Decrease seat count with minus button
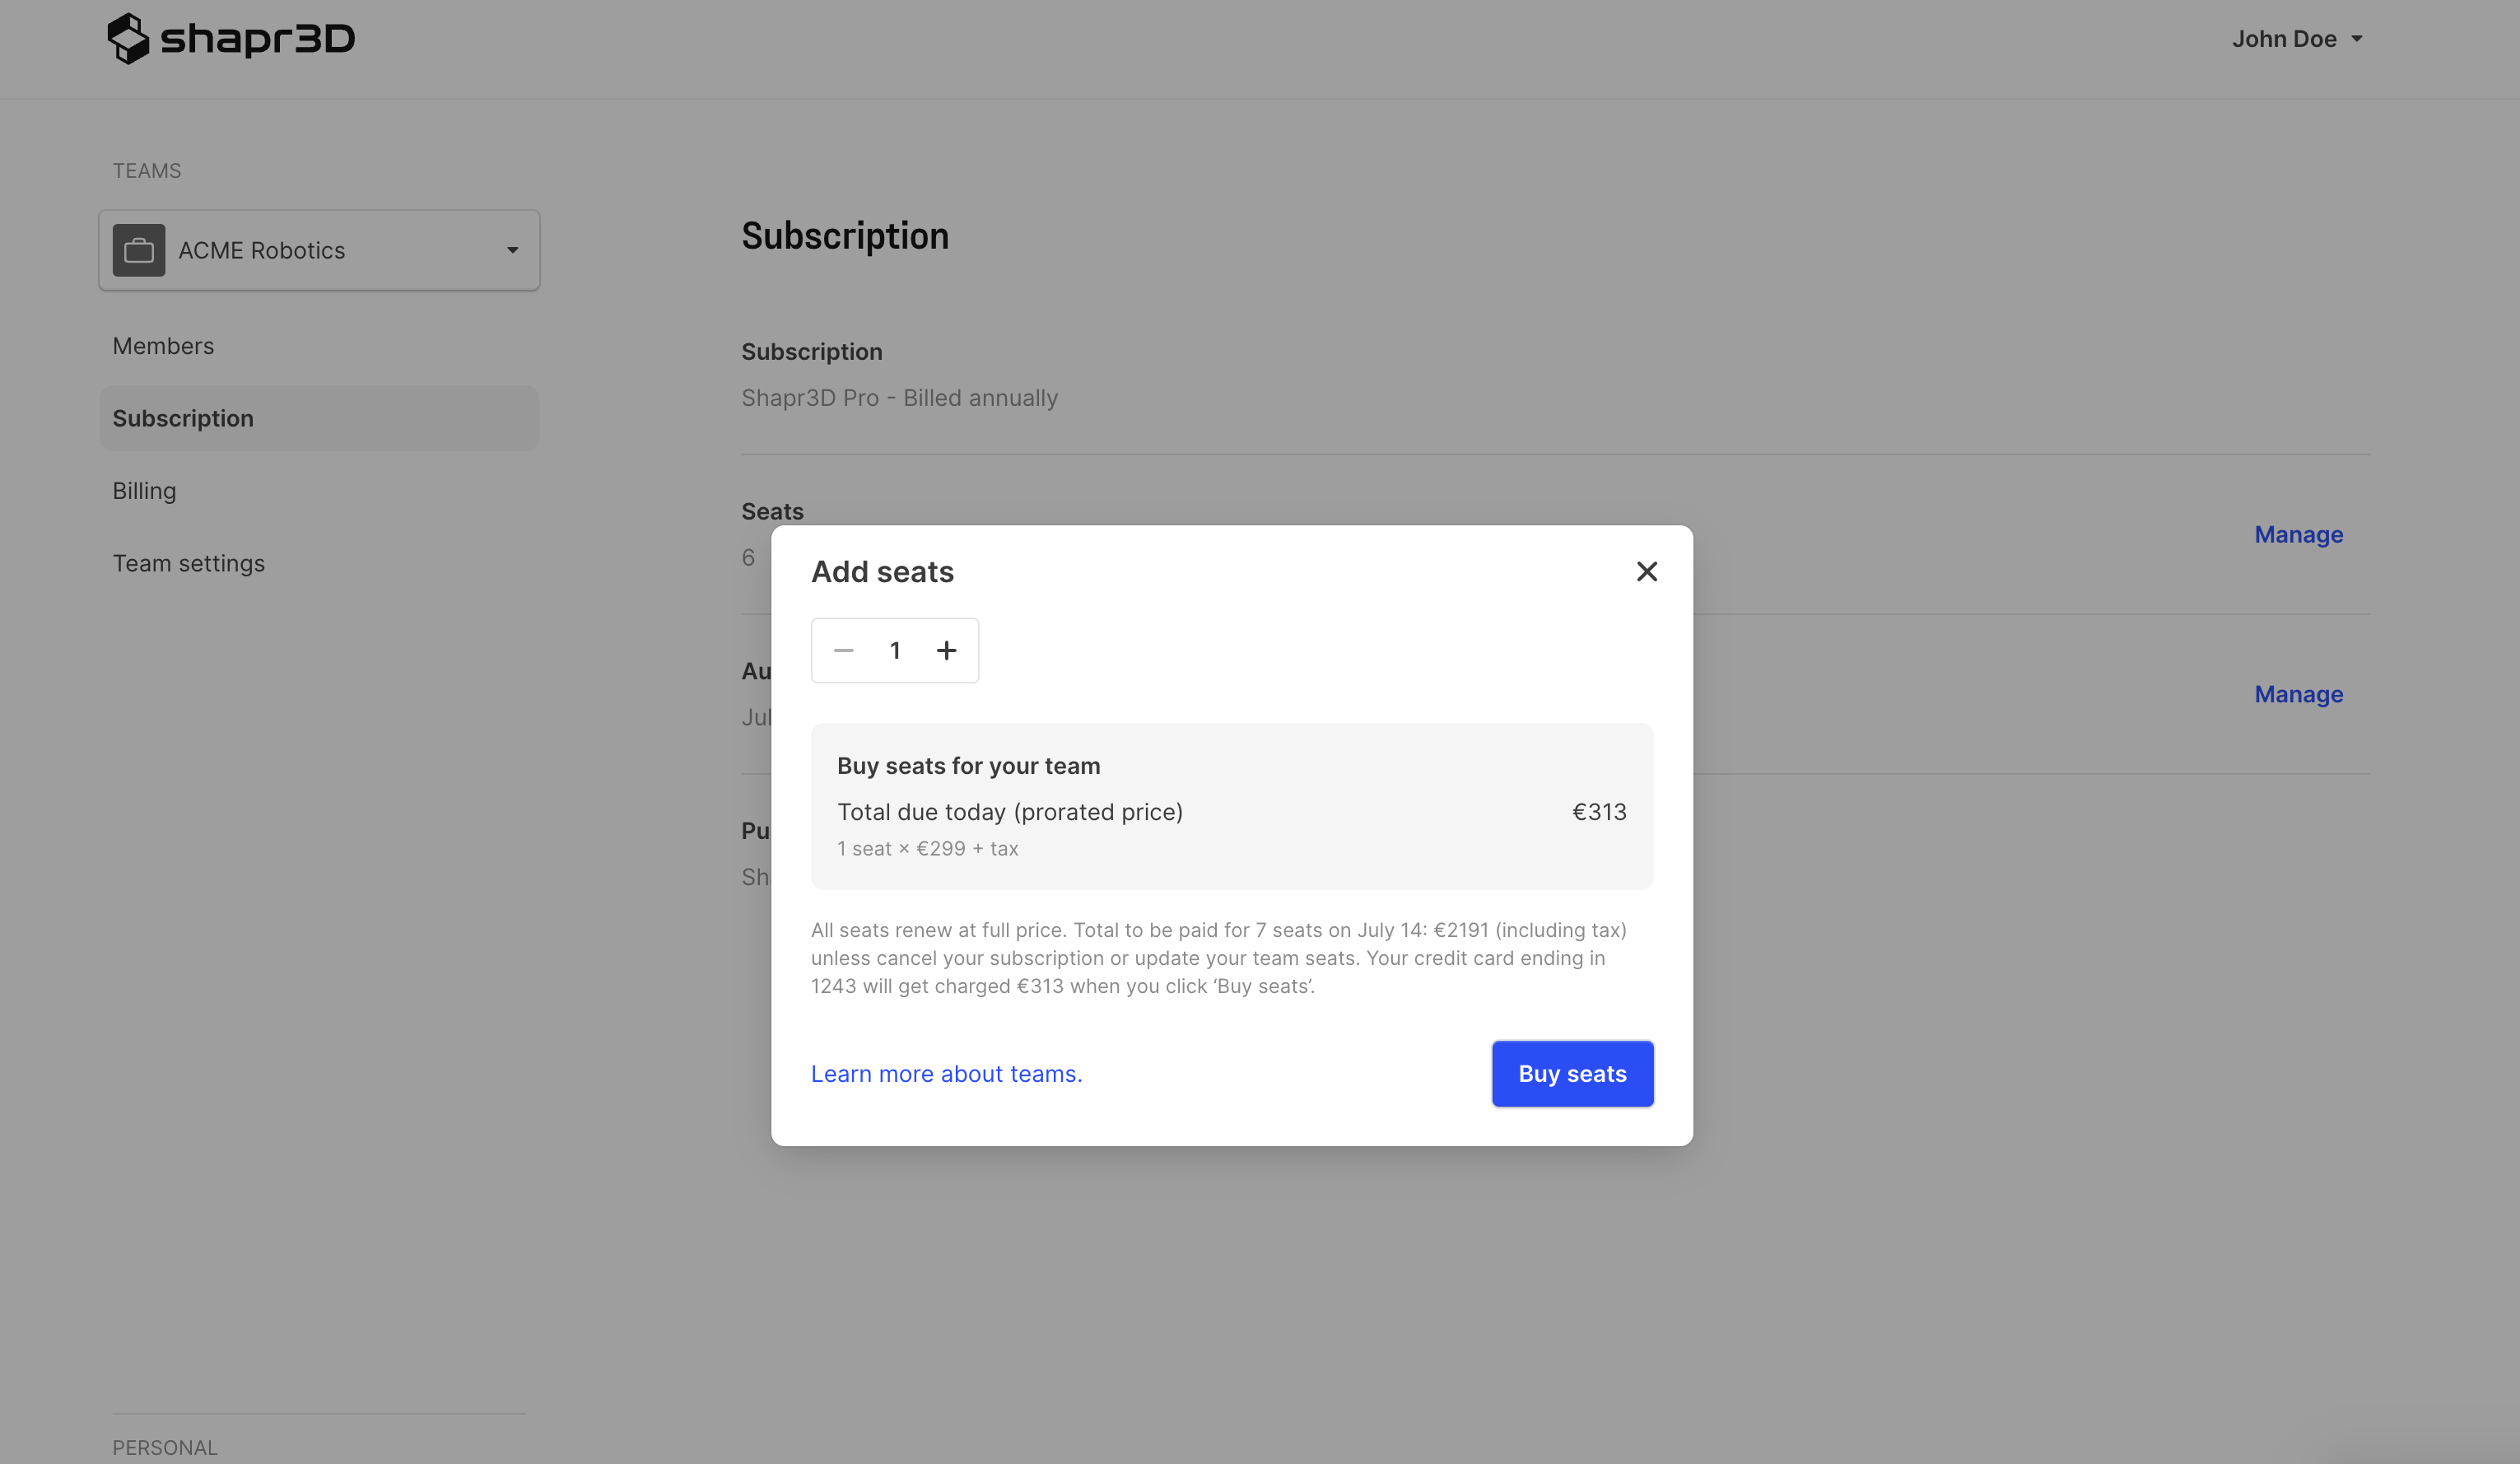2520x1464 pixels. (x=844, y=651)
